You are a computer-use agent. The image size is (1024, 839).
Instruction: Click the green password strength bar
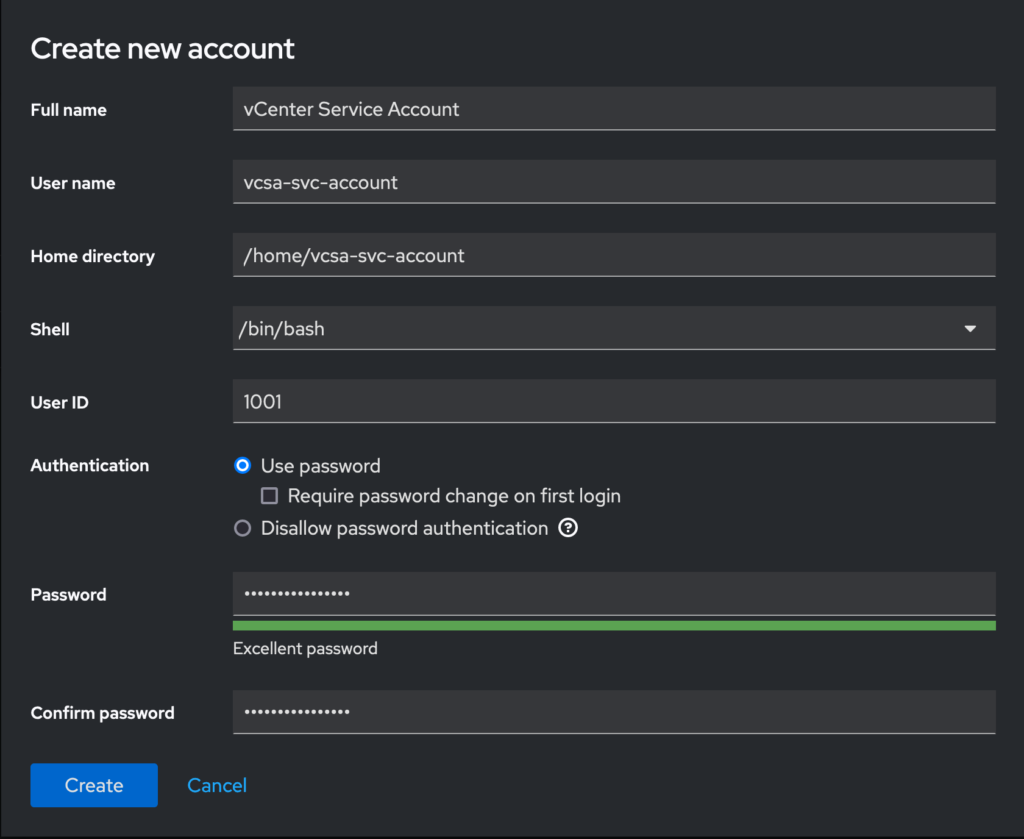(614, 626)
